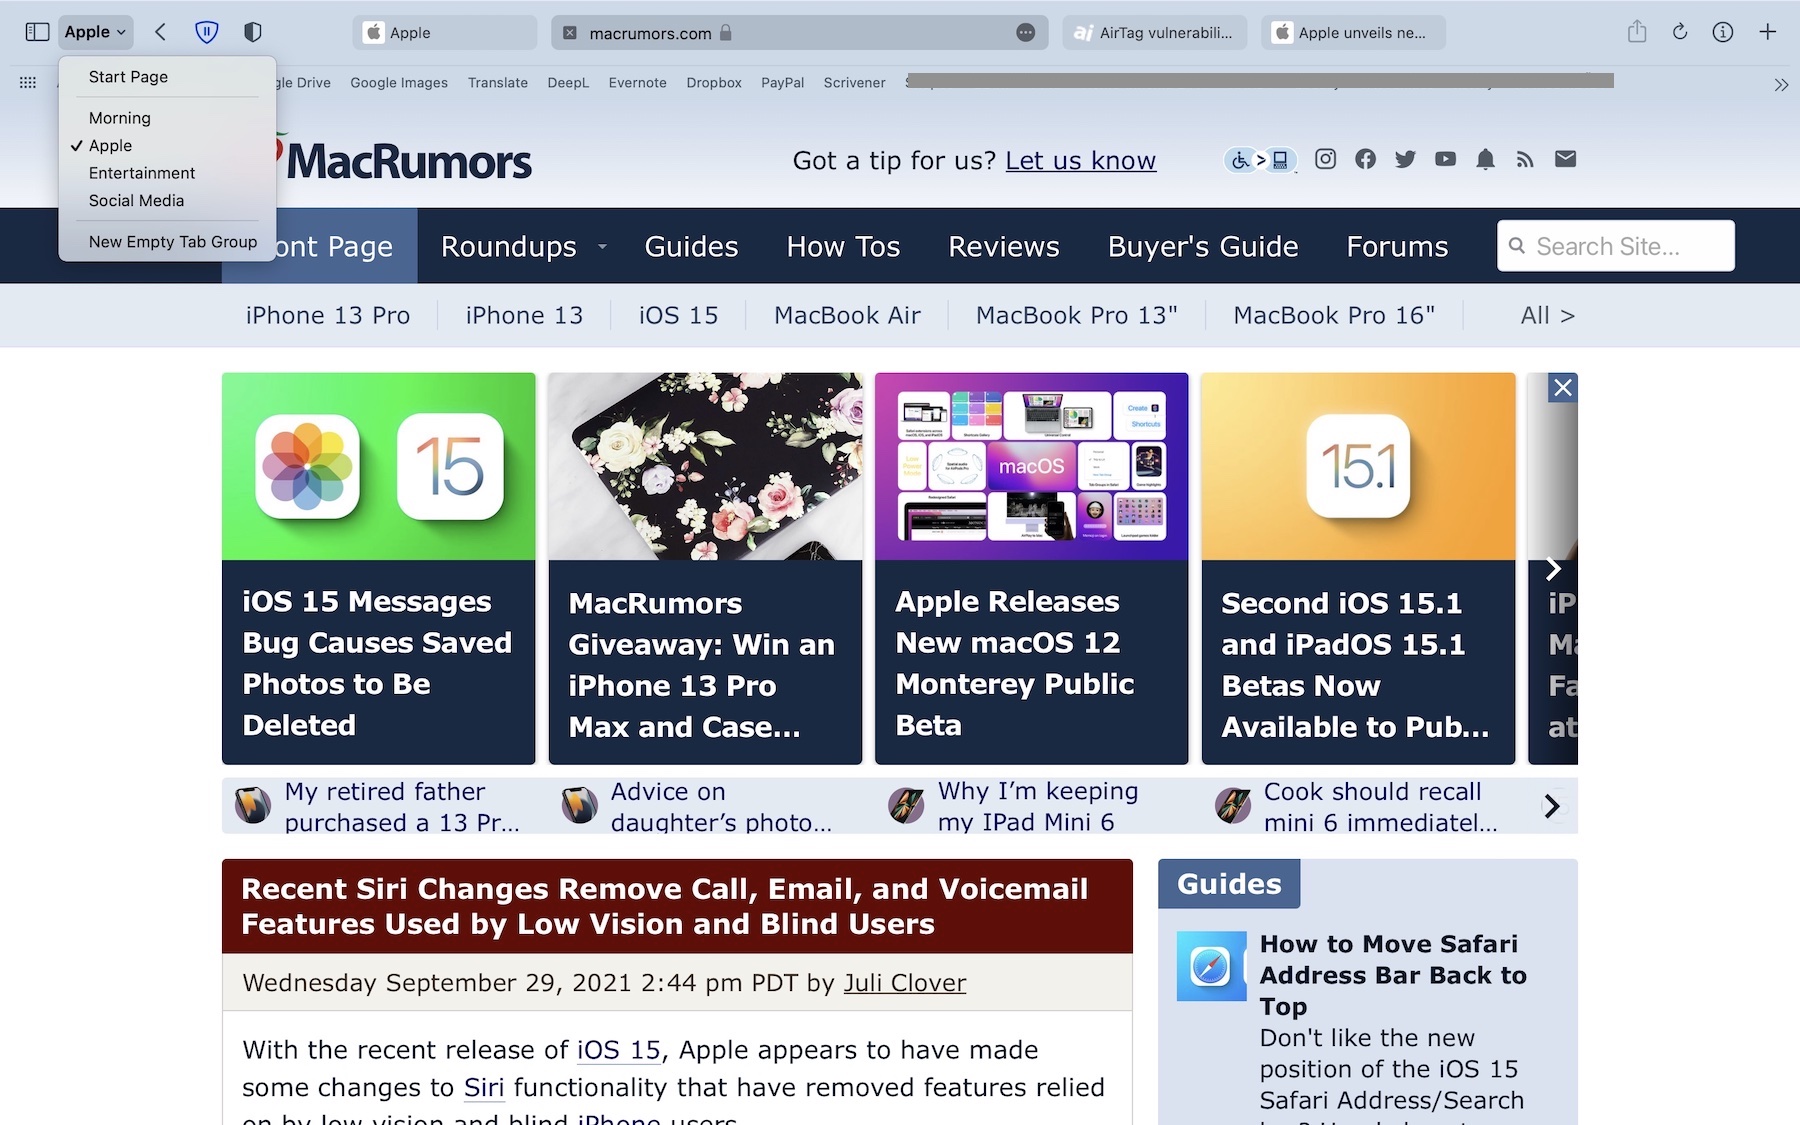Switch to the Morning tab group
Viewport: 1800px width, 1125px height.
(120, 118)
